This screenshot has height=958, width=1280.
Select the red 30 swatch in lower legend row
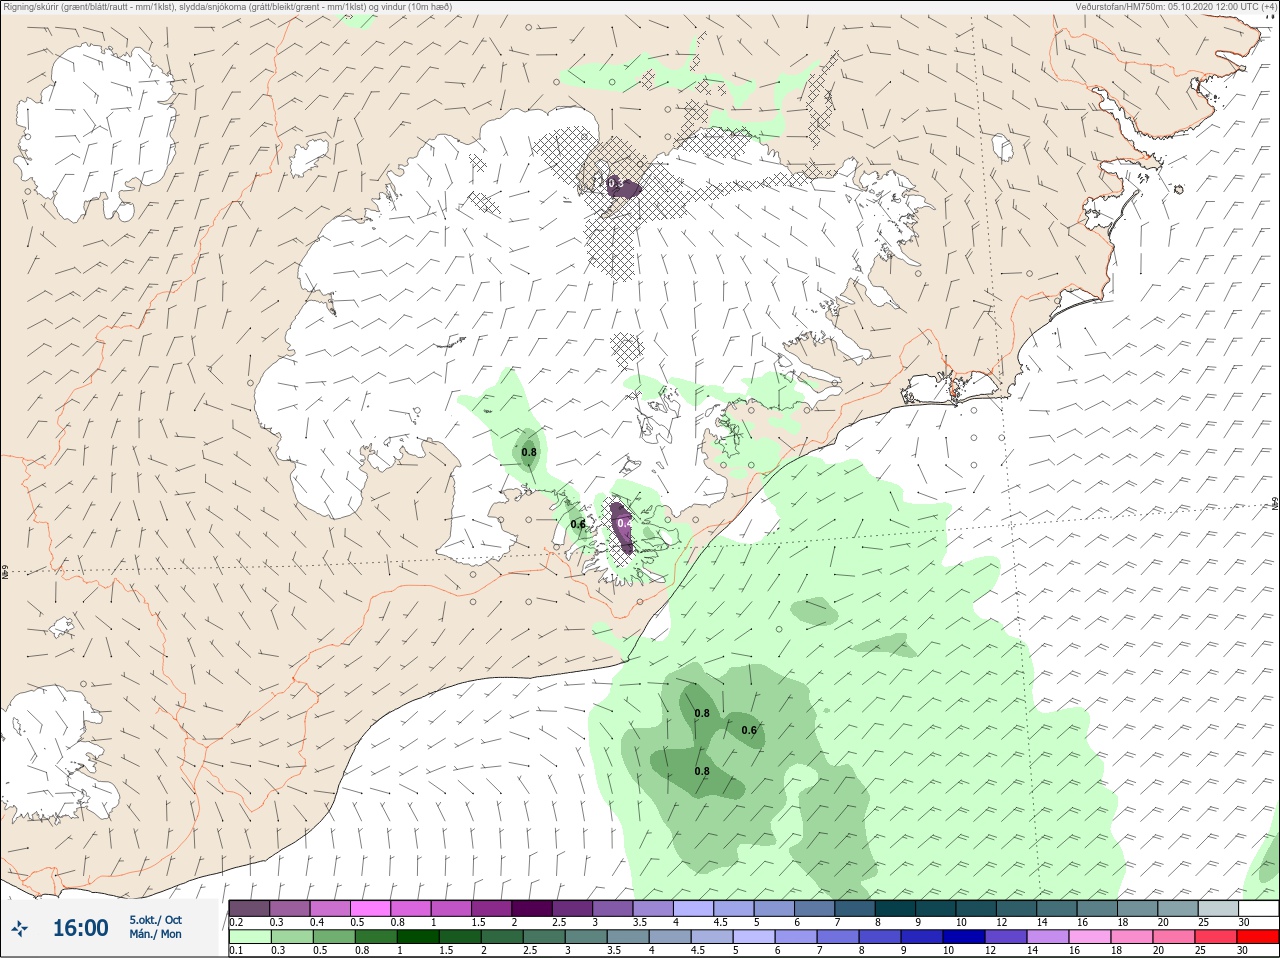pyautogui.click(x=1258, y=937)
